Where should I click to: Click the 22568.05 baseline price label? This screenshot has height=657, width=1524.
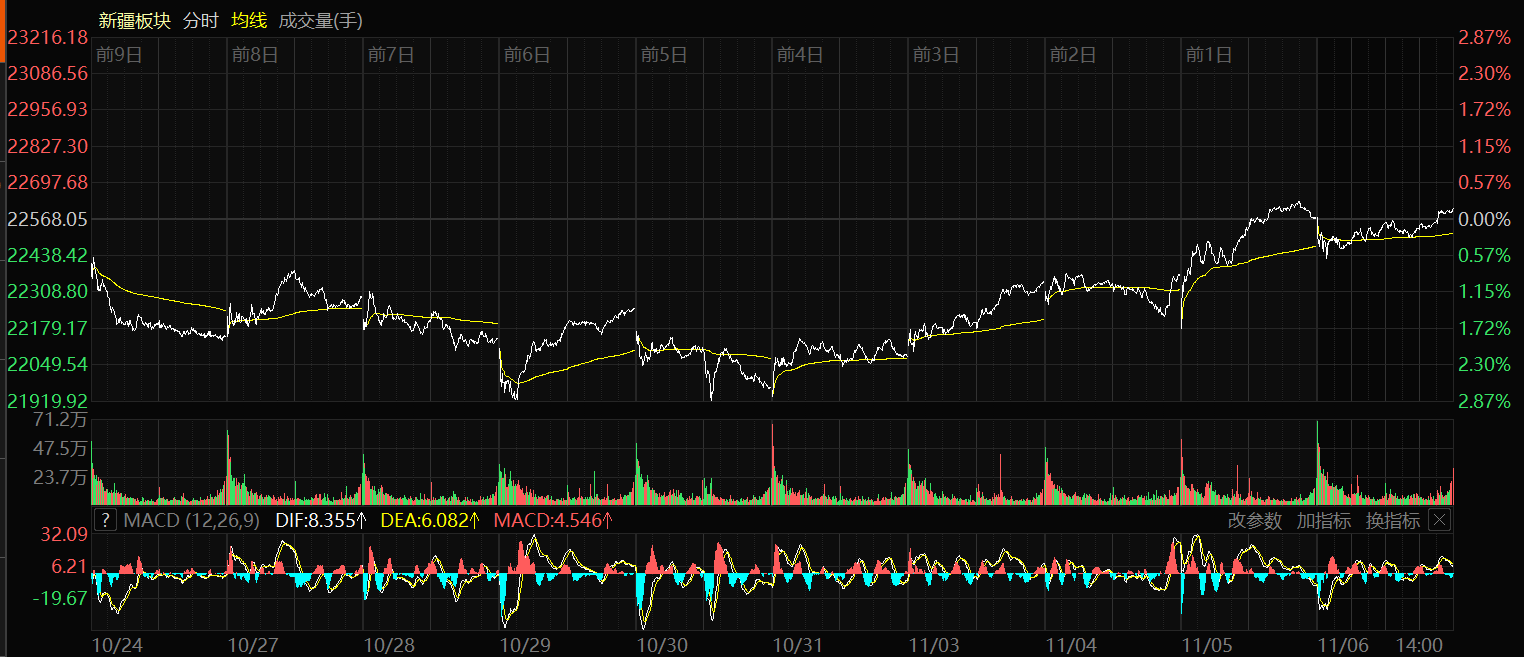47,219
